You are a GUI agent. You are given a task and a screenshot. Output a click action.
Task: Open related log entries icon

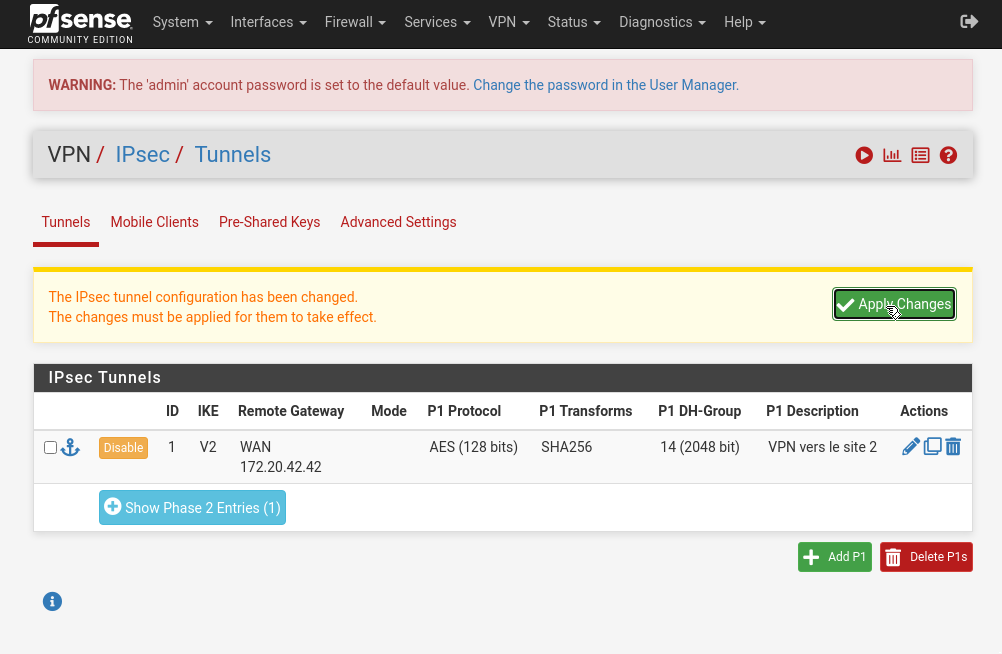[920, 155]
